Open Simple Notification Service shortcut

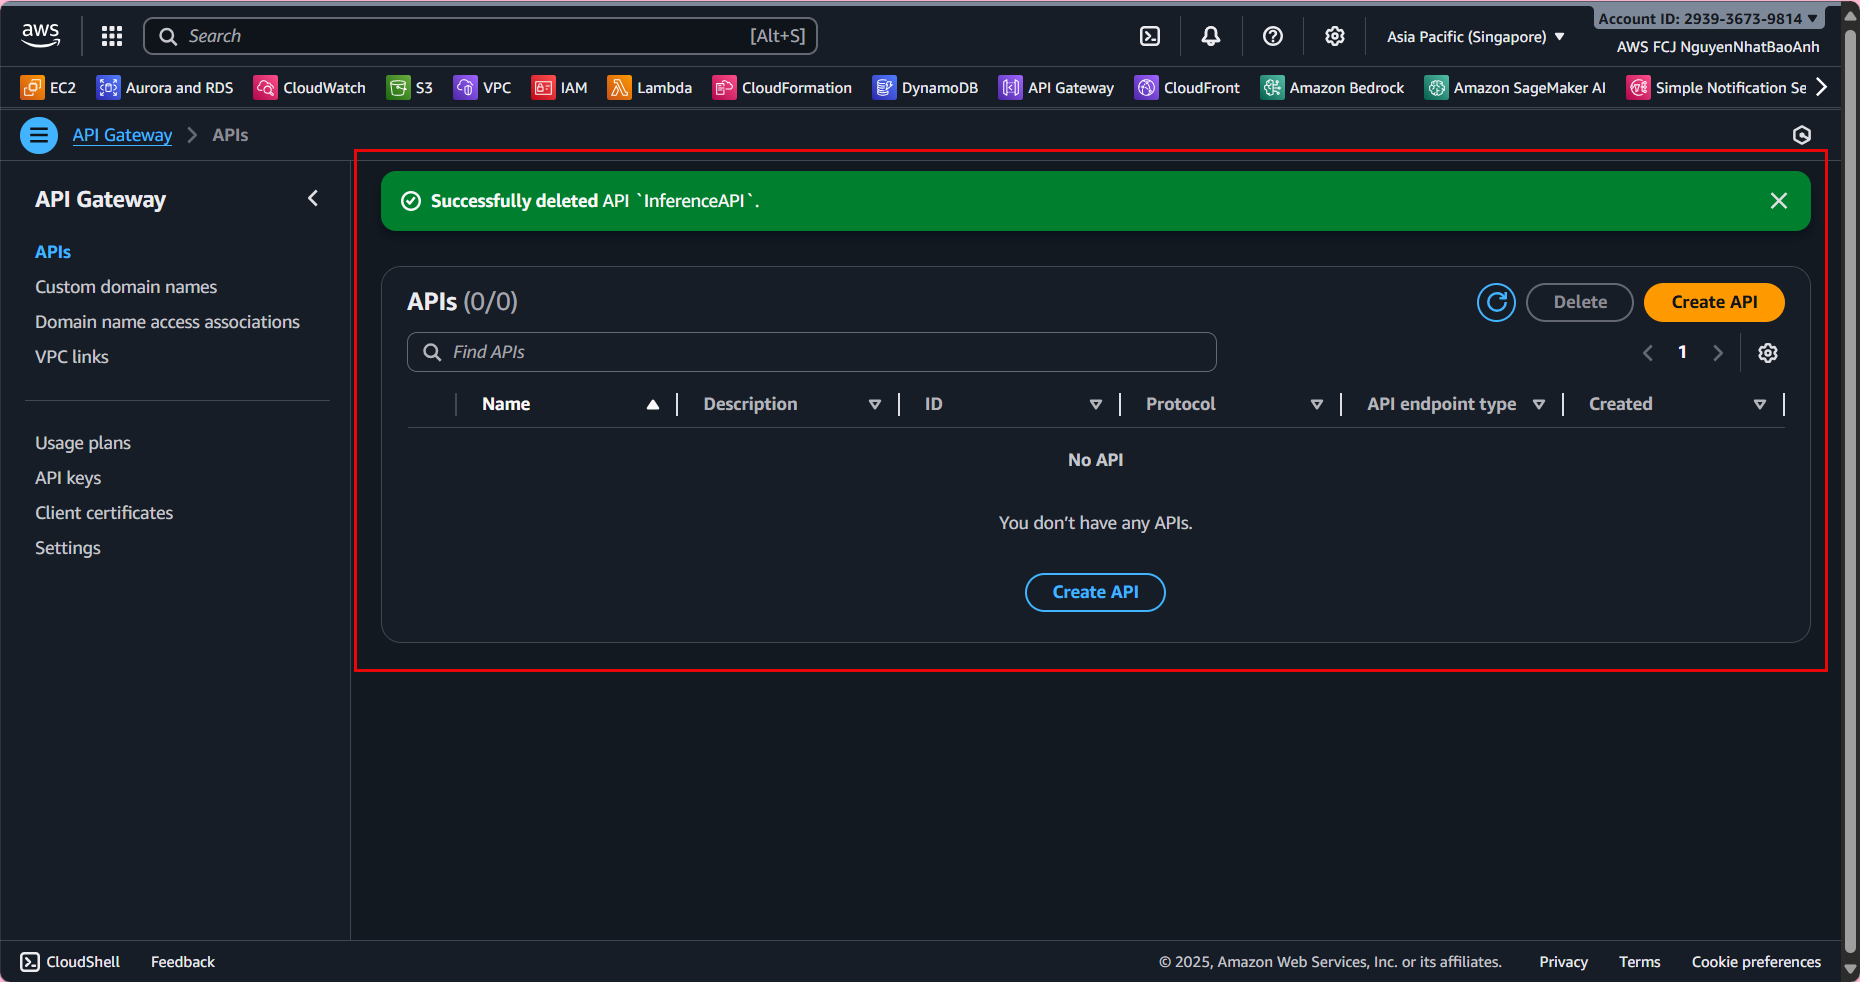coord(1716,88)
